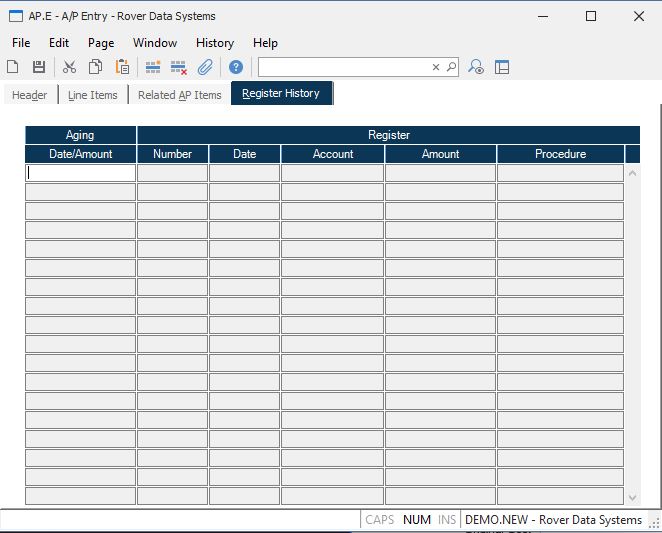Image resolution: width=662 pixels, height=533 pixels.
Task: Click the Save disk icon
Action: pyautogui.click(x=39, y=67)
